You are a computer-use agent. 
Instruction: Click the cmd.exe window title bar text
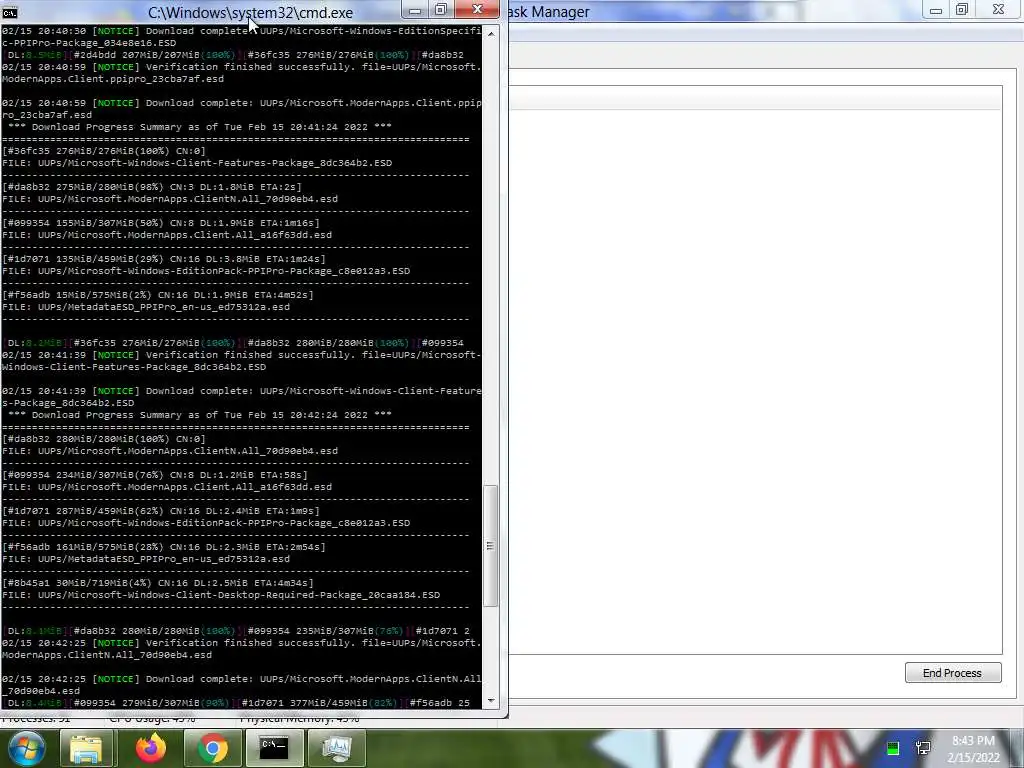click(x=250, y=12)
